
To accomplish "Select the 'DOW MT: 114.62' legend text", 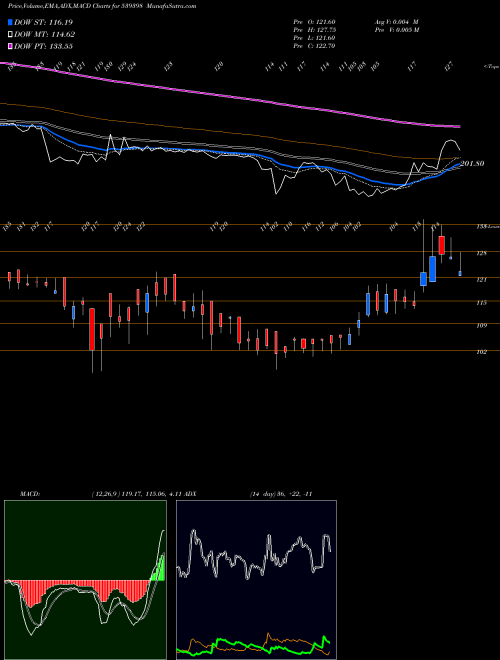I will (x=45, y=34).
